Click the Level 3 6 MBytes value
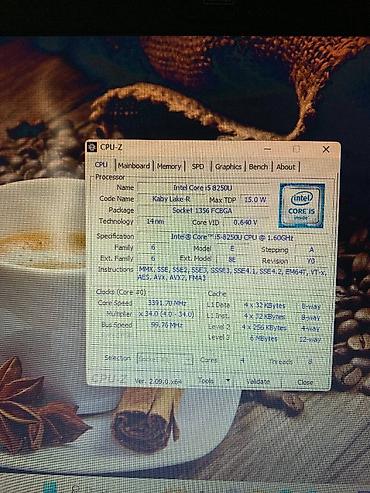Screen dimensions: 370x493 point(265,338)
